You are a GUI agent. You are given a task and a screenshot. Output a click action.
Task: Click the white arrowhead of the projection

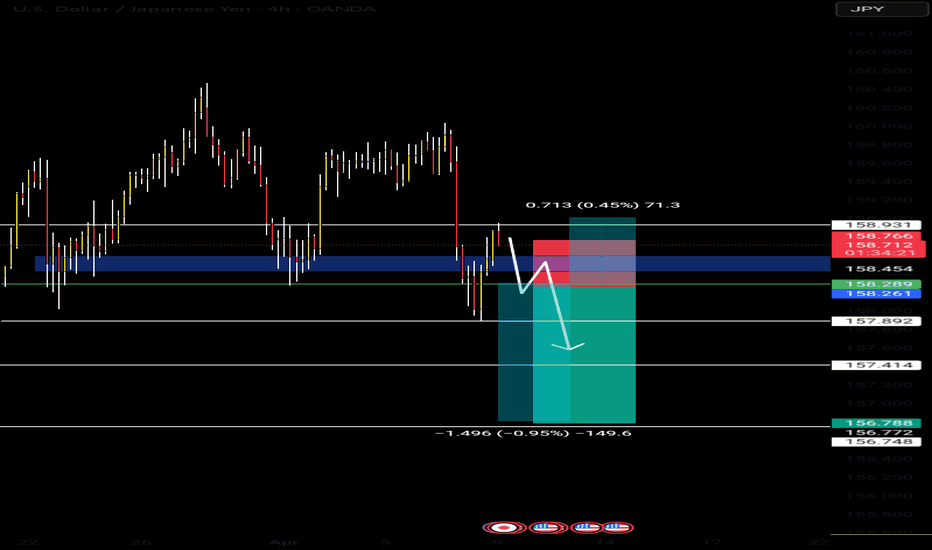(x=573, y=348)
